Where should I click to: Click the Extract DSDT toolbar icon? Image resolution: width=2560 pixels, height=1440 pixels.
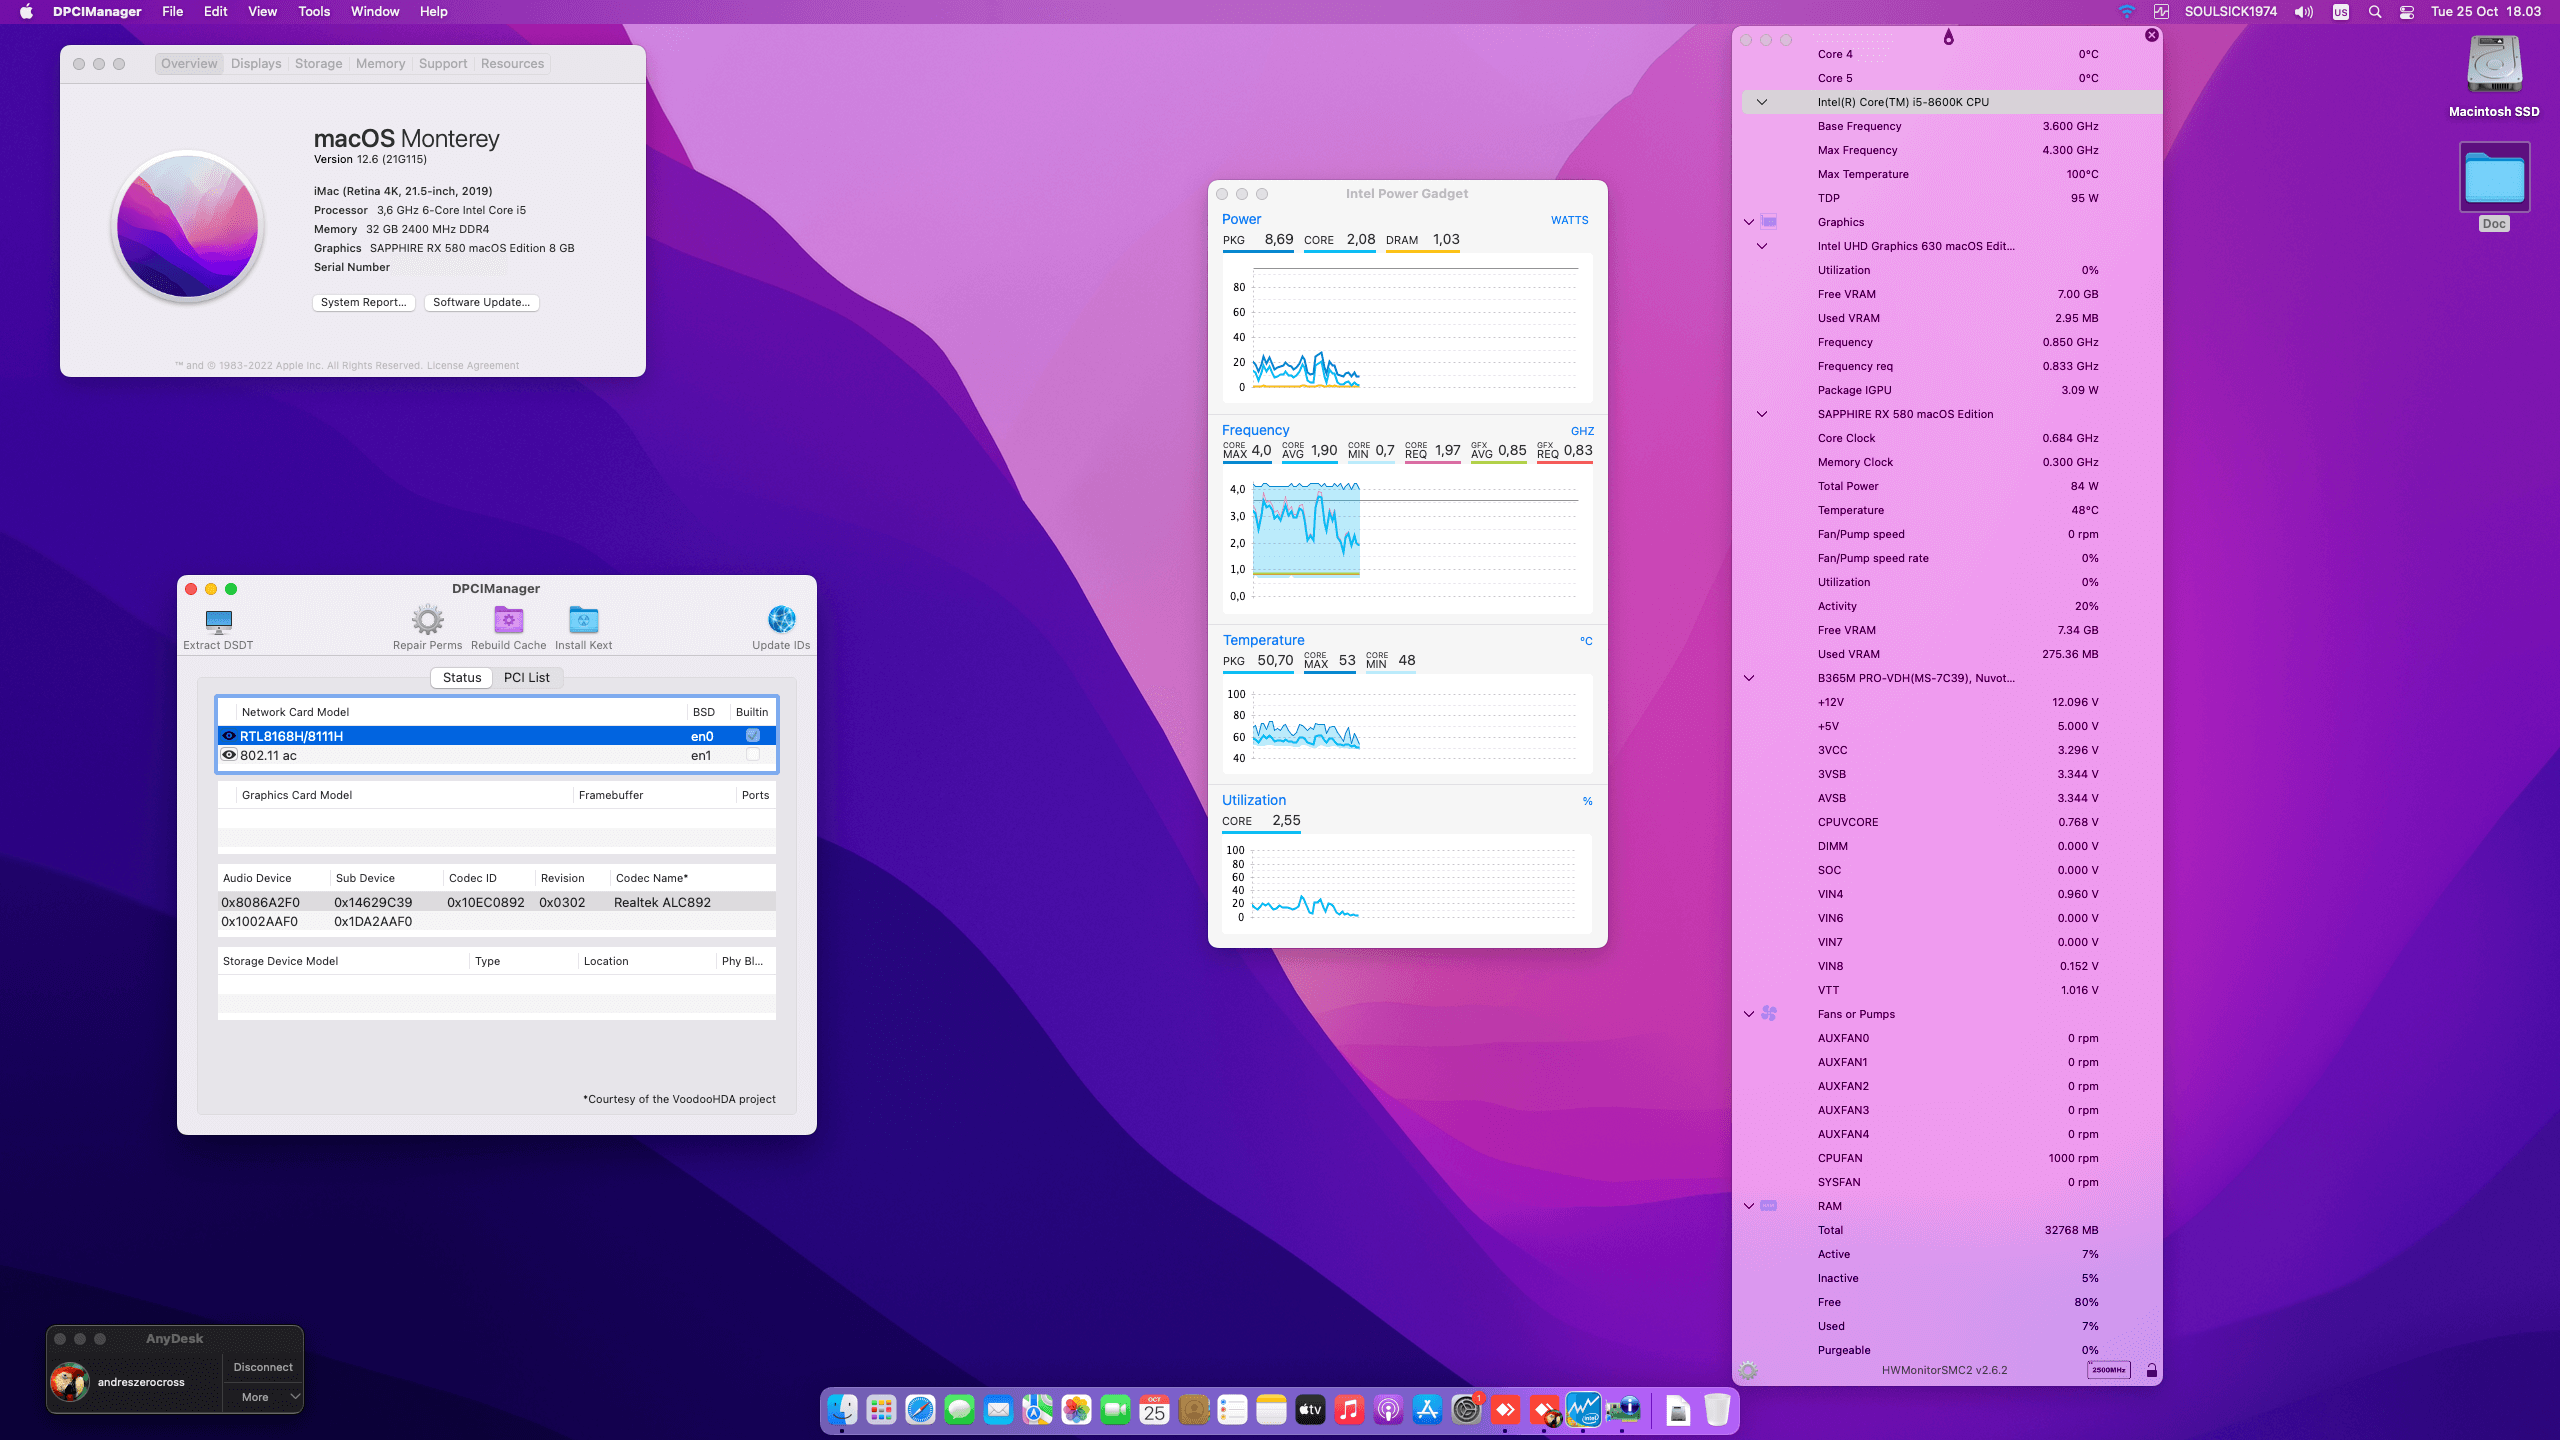(218, 621)
